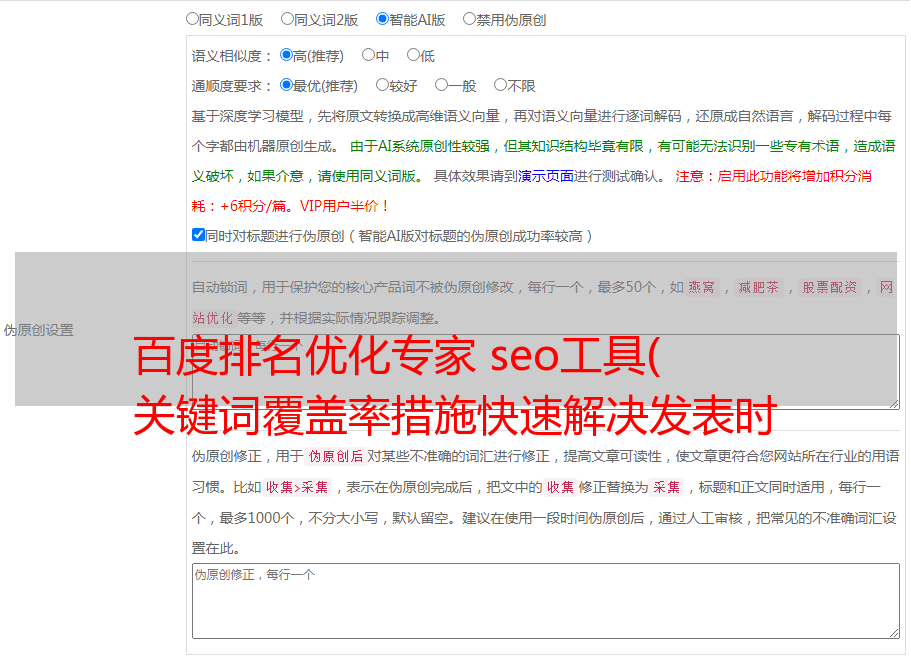The width and height of the screenshot is (911, 658).
Task: Set 通顺度要求 to 一般
Action: click(441, 85)
